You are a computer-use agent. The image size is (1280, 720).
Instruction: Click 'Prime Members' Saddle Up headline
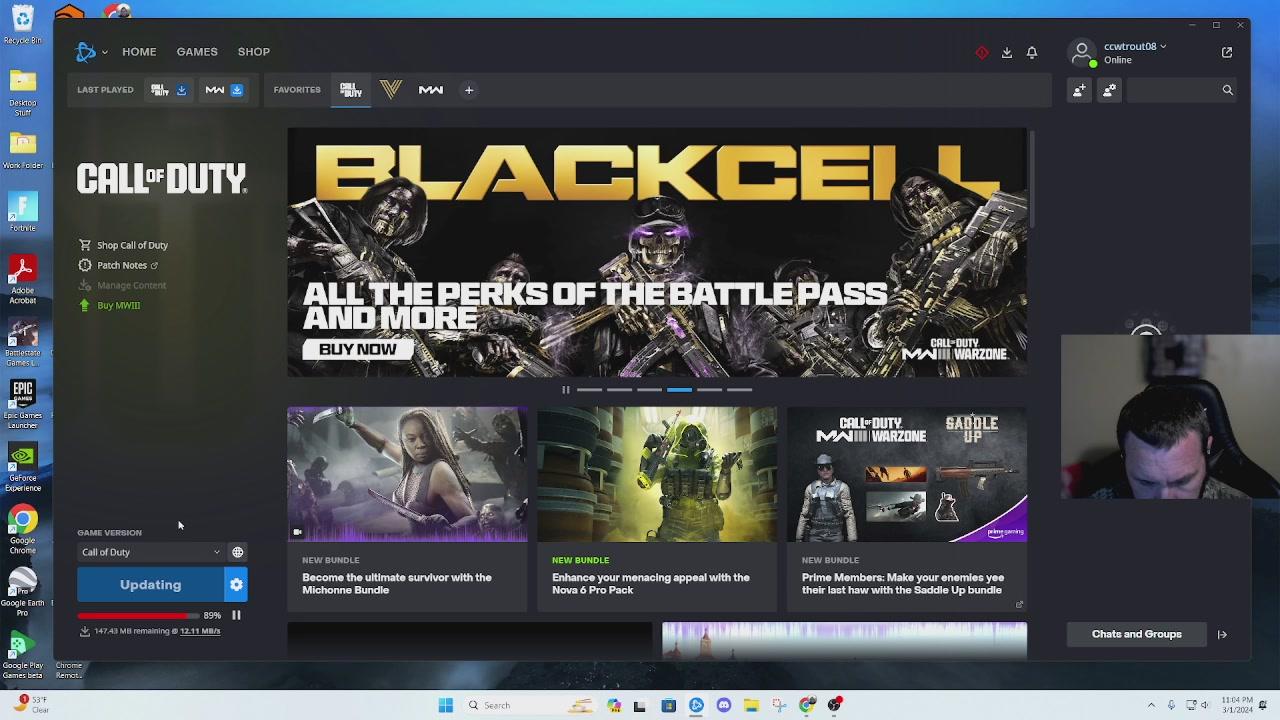coord(903,584)
